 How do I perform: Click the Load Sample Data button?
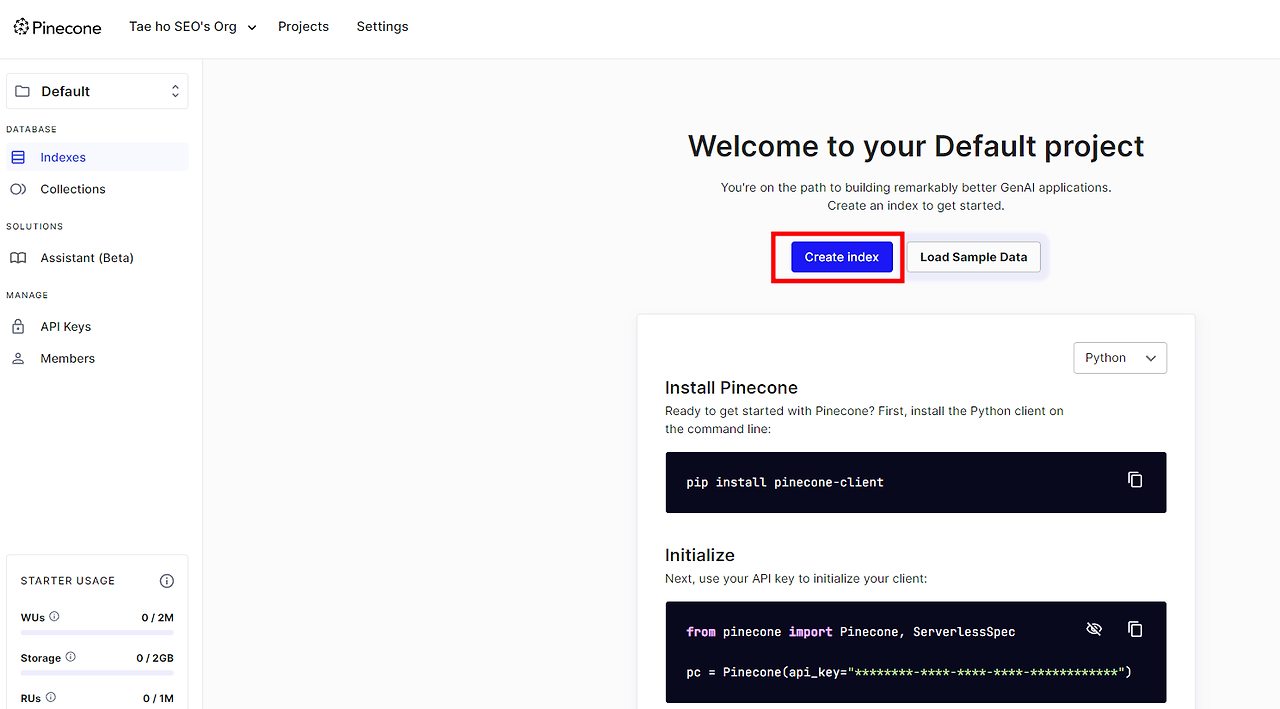coord(974,257)
